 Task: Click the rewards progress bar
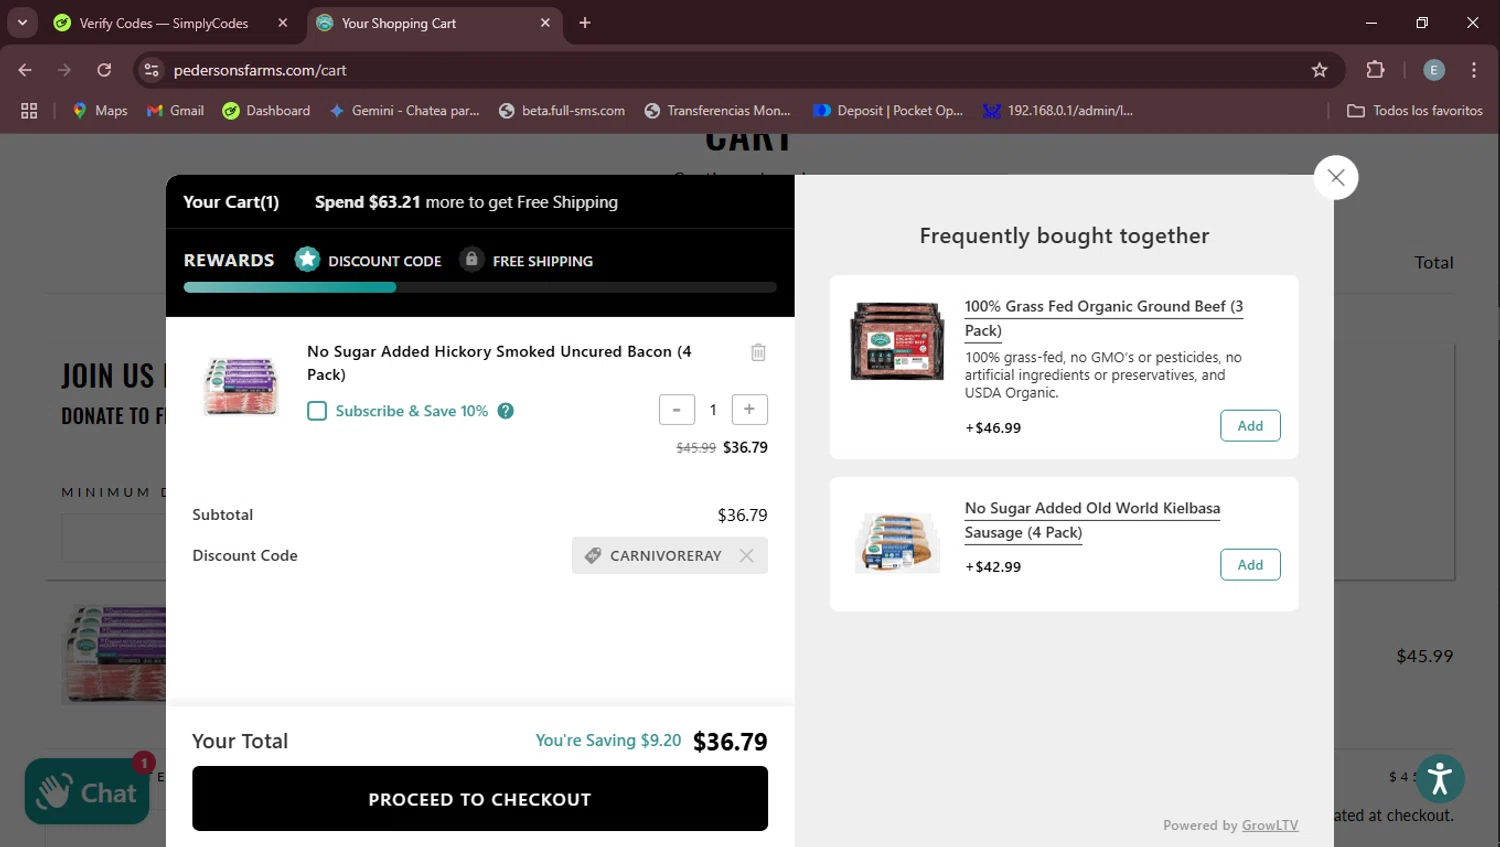(x=480, y=287)
